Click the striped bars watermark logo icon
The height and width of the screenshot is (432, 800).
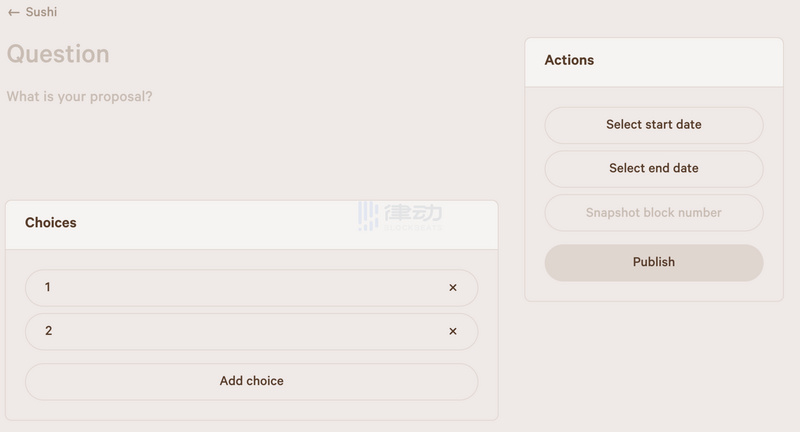click(368, 215)
